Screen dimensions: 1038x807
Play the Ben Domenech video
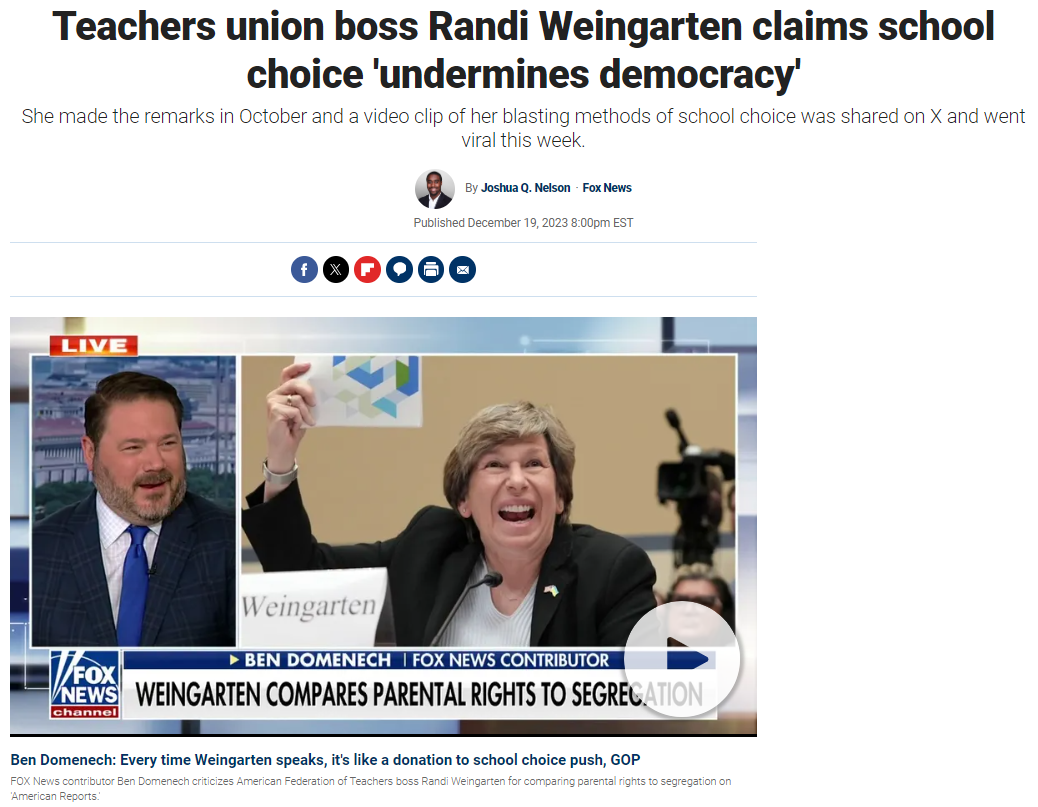[682, 659]
